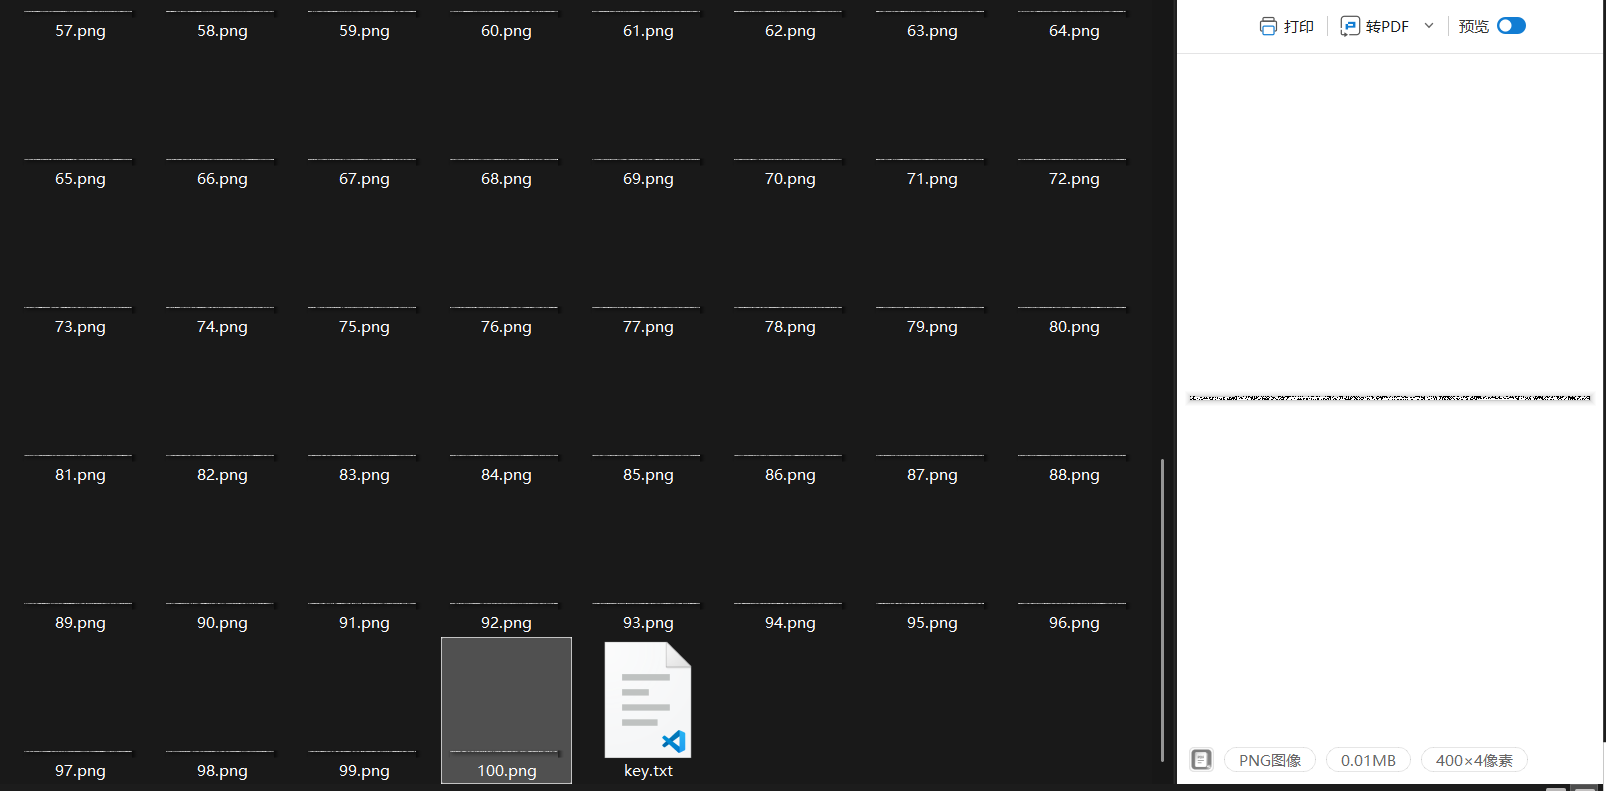Click the preview image strip in the pane
The image size is (1606, 791).
click(1390, 398)
